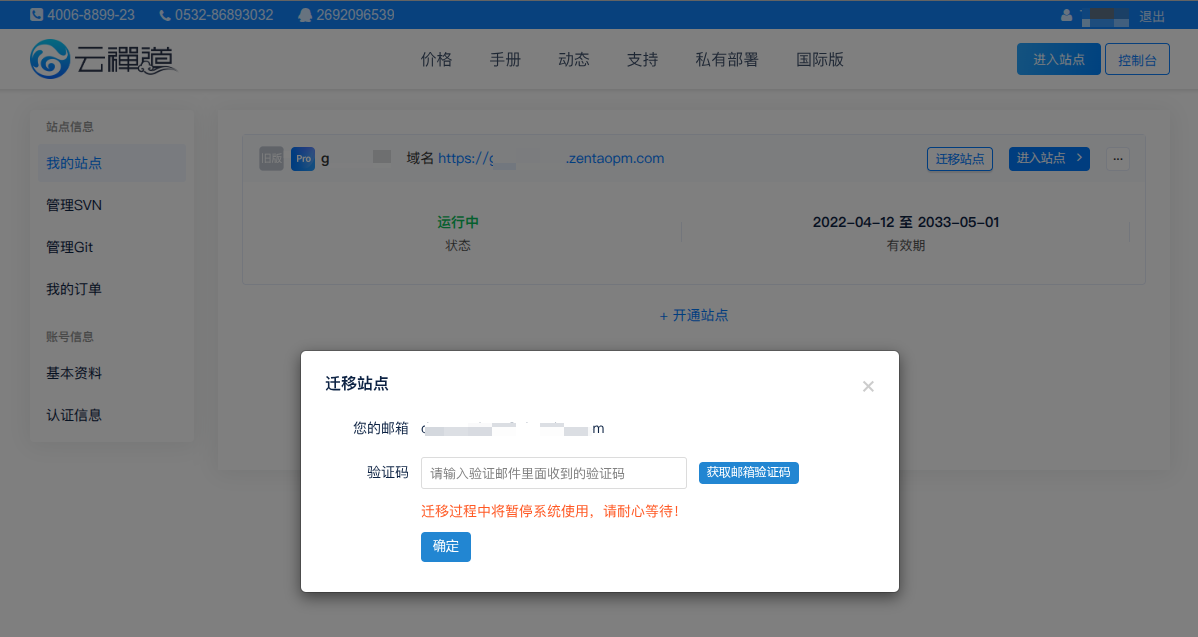Focus the 验证码 input field
This screenshot has width=1198, height=637.
tap(553, 473)
